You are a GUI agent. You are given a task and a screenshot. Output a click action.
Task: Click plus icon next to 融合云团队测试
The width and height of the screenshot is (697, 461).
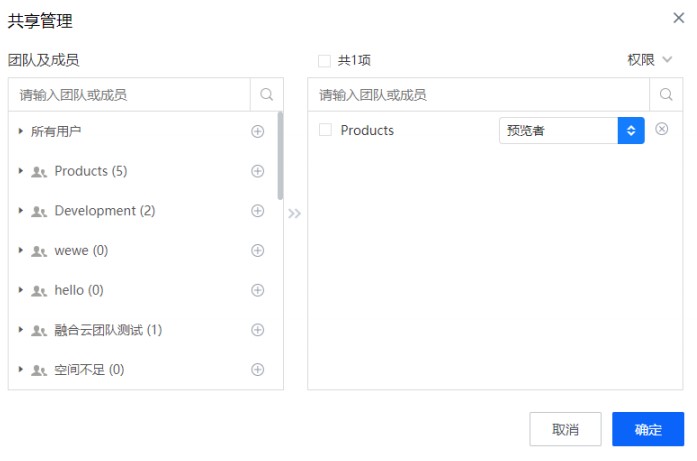click(x=257, y=330)
